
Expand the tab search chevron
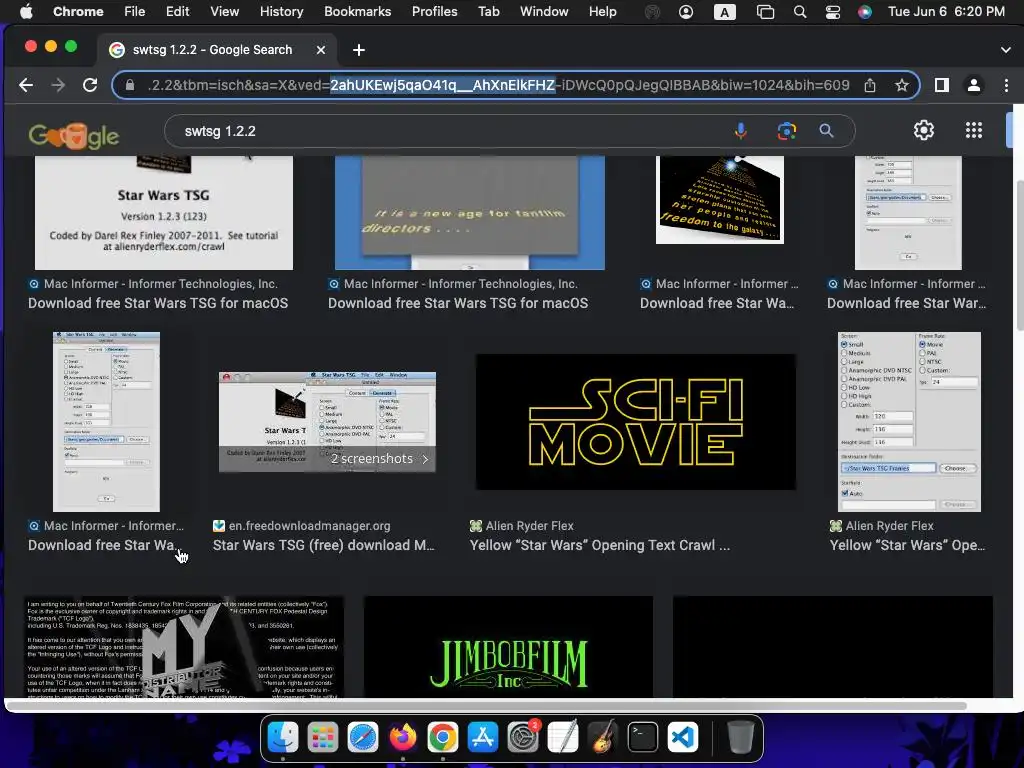point(1006,50)
